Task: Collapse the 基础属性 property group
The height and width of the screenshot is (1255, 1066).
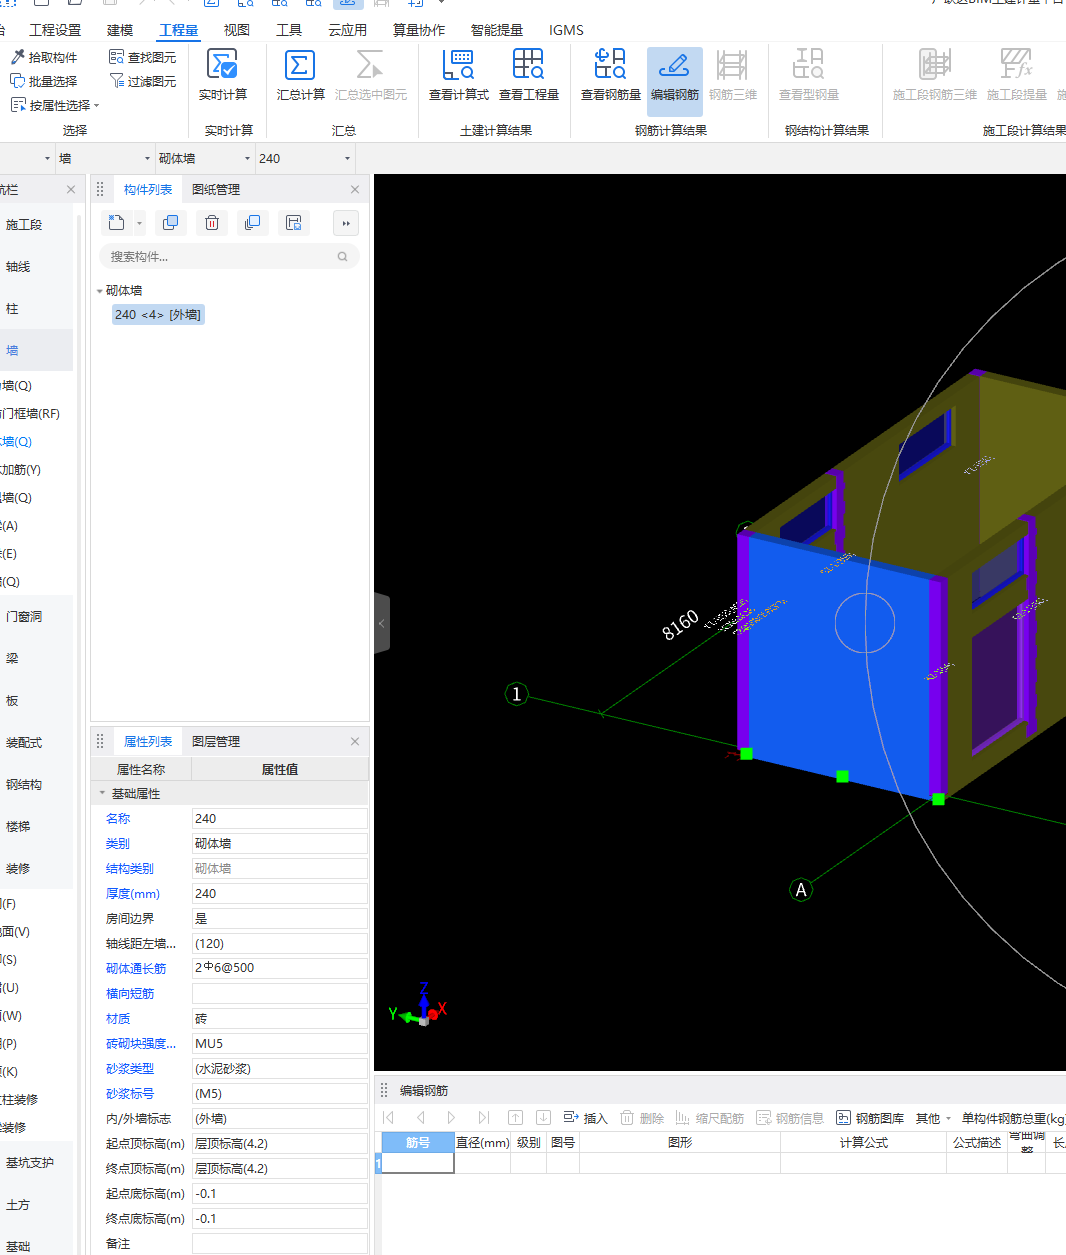Action: [102, 794]
